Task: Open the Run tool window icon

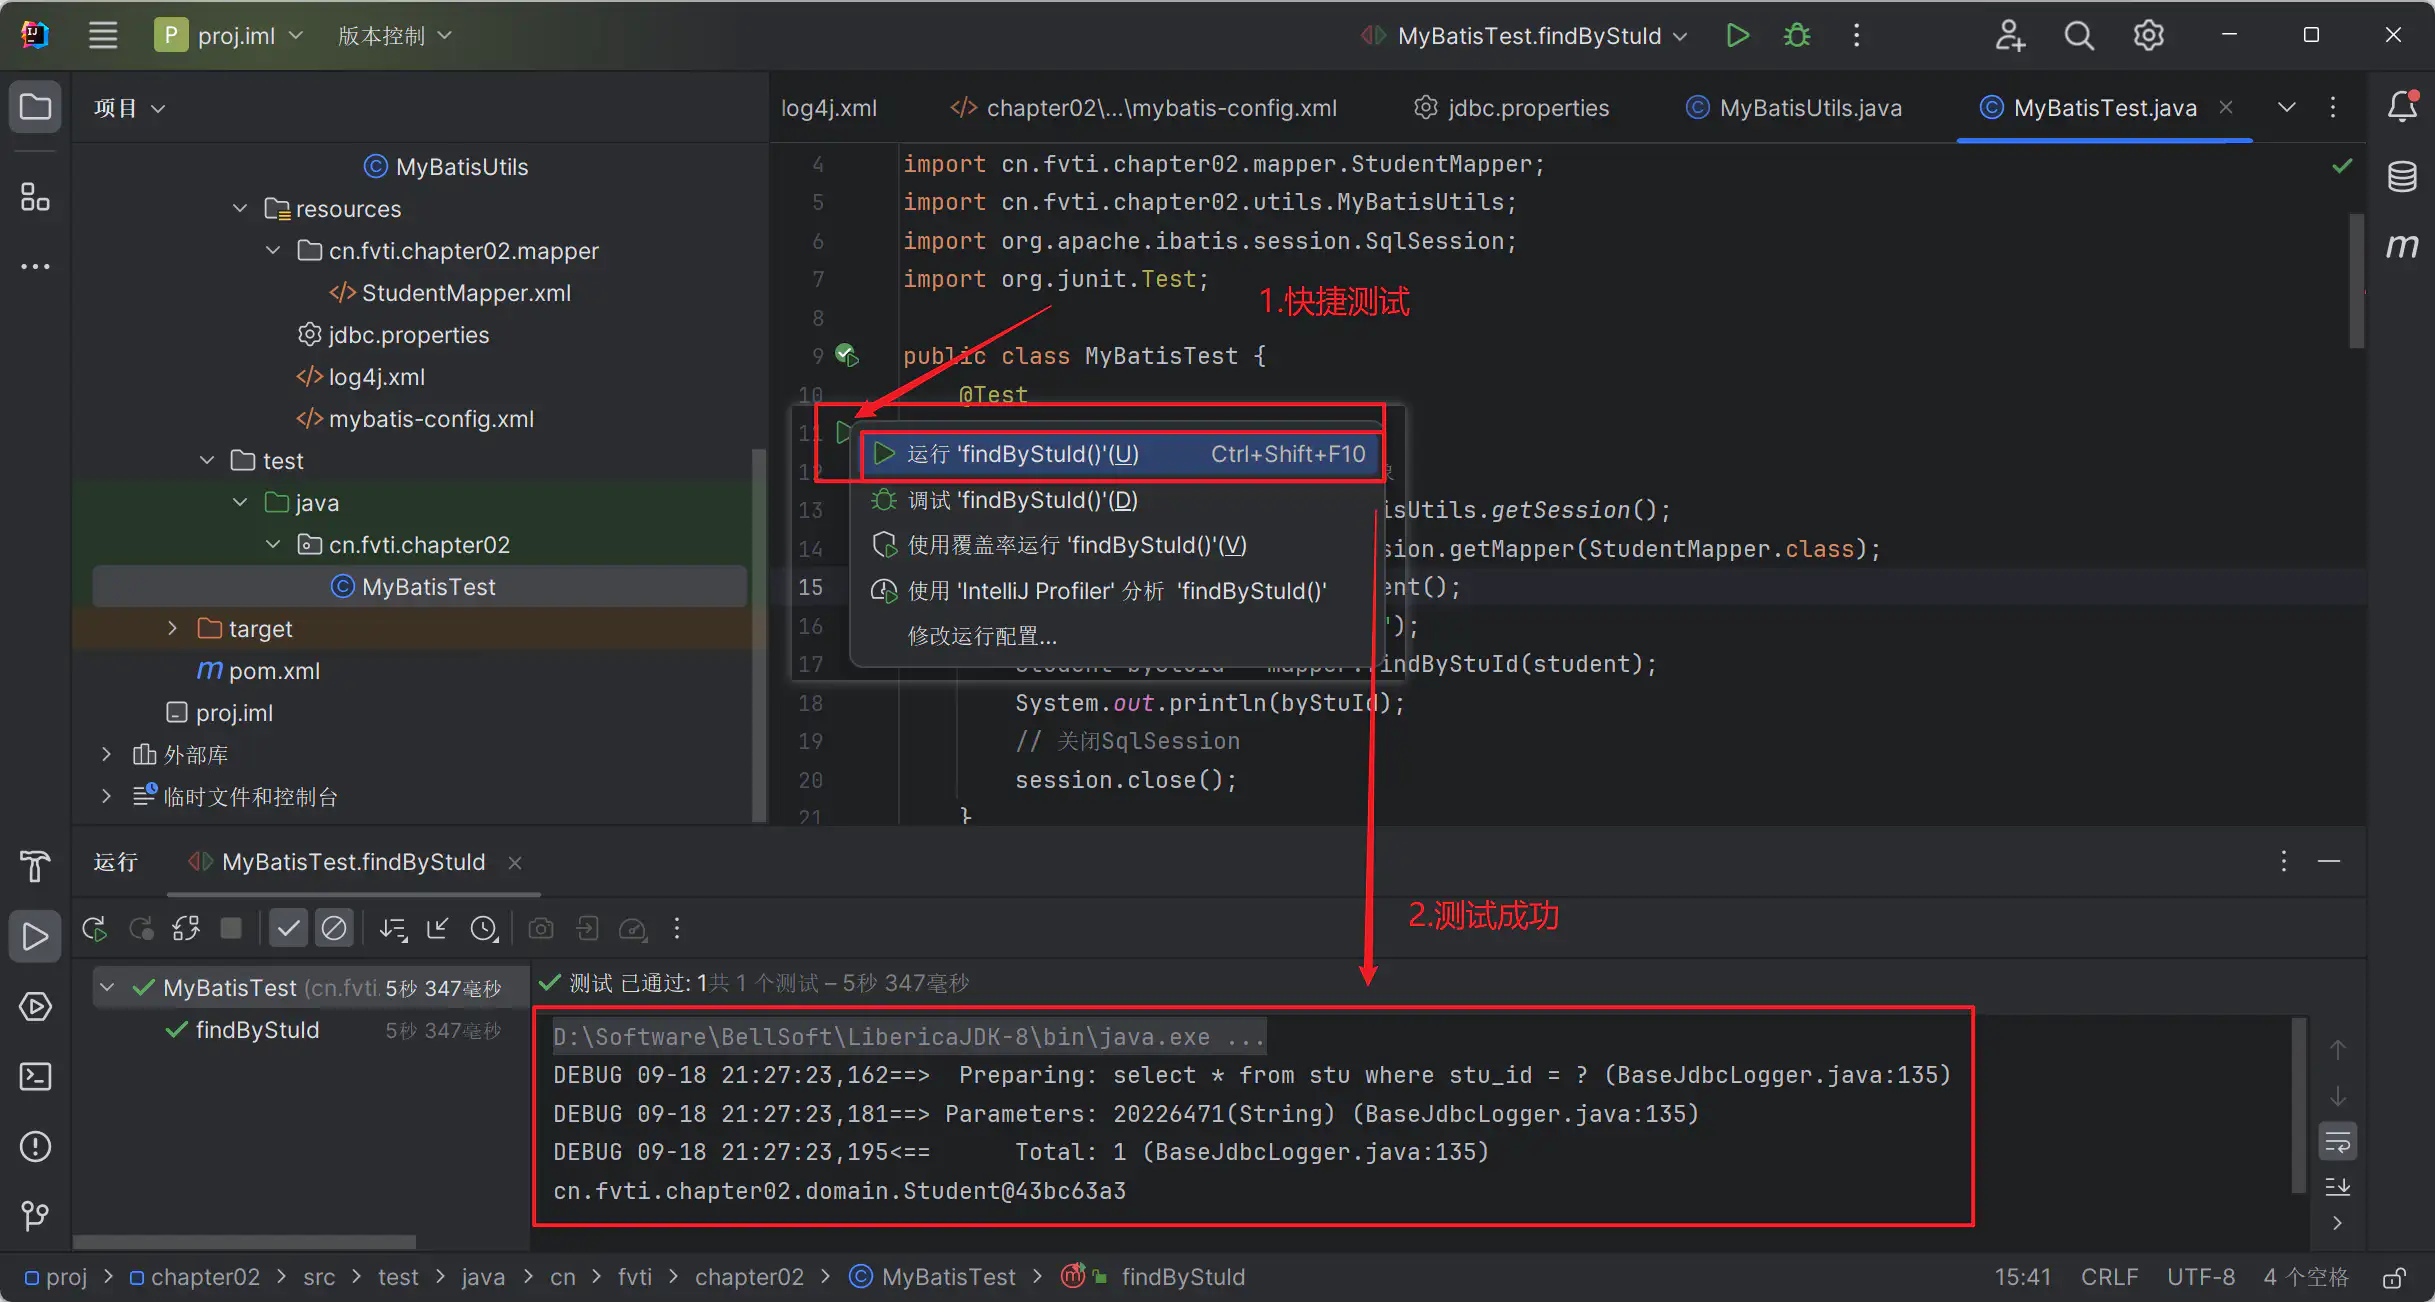Action: point(35,936)
